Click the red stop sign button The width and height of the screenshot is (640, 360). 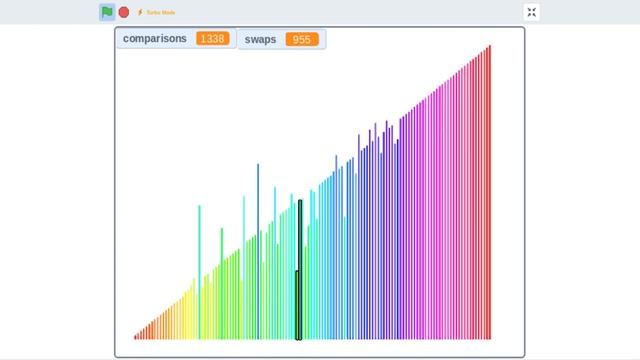point(124,12)
